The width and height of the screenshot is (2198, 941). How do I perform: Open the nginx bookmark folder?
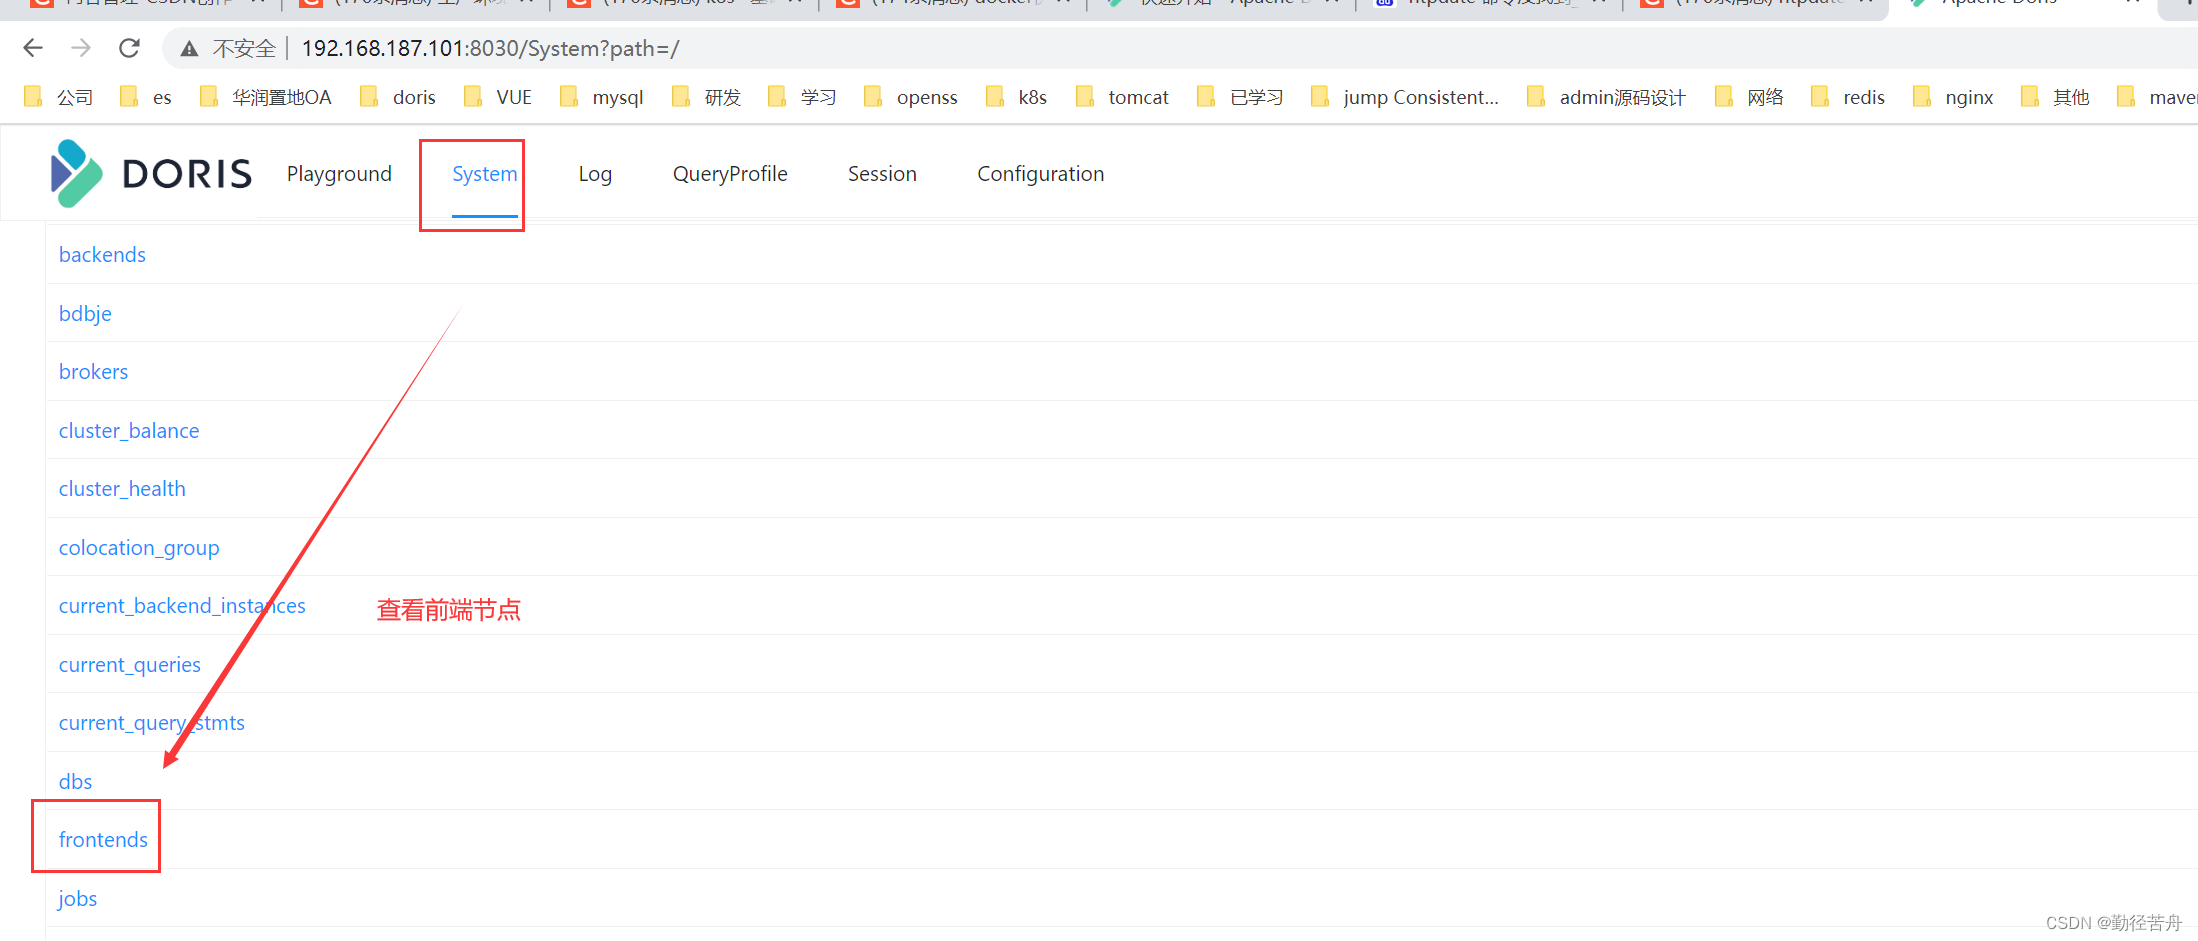pos(1953,97)
